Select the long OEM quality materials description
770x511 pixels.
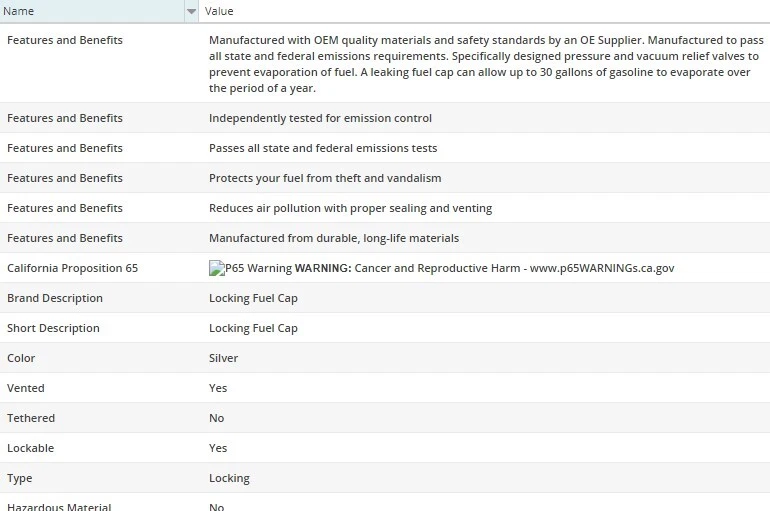tap(485, 64)
